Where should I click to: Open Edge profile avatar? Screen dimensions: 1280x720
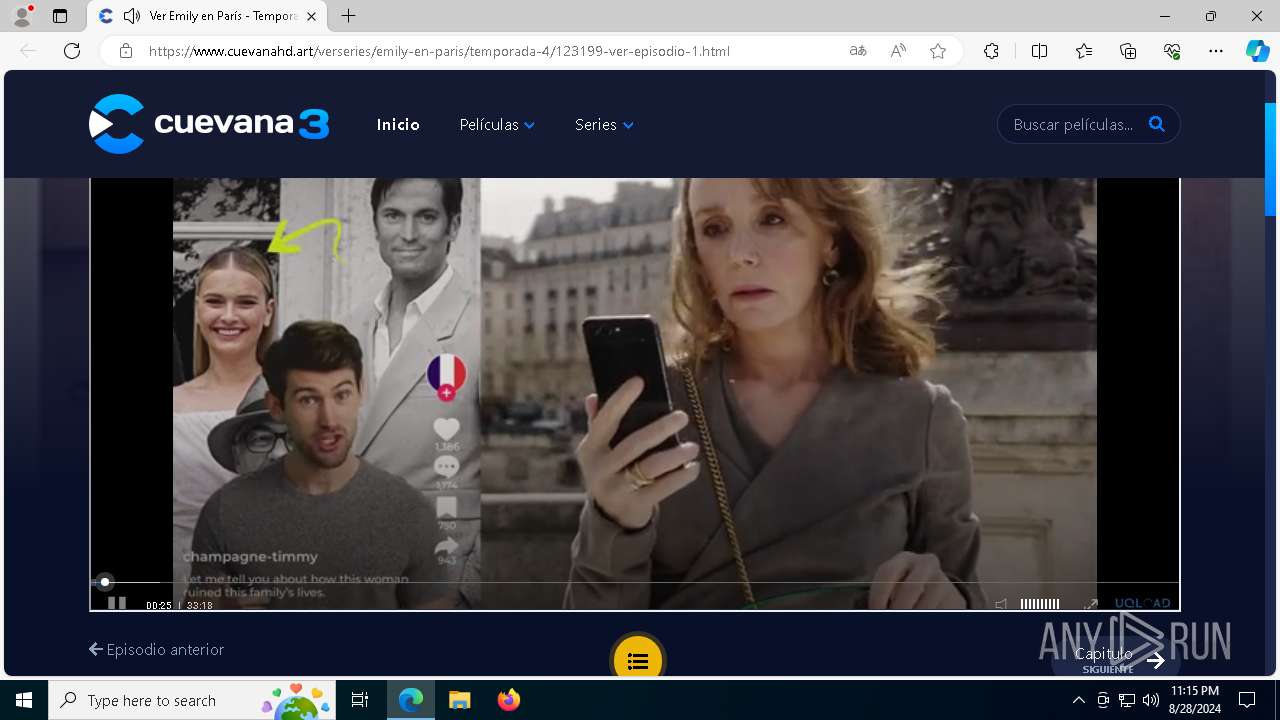[22, 16]
